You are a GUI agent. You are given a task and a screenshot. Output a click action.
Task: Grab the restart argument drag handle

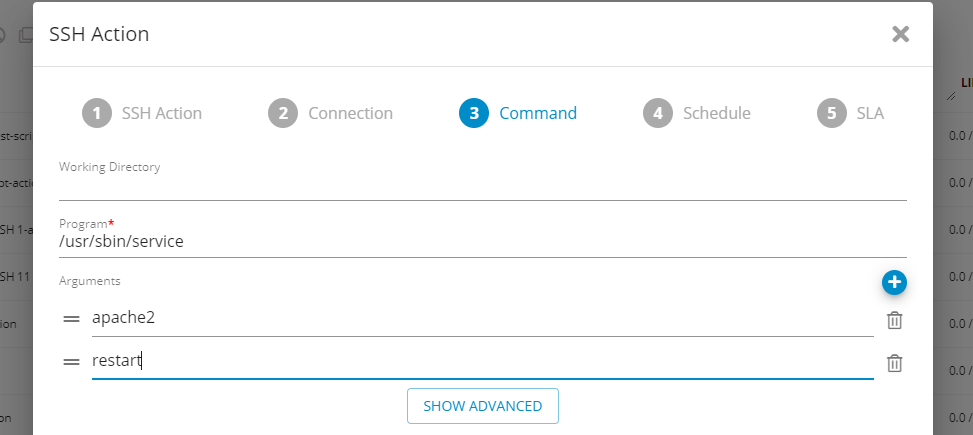coord(71,362)
